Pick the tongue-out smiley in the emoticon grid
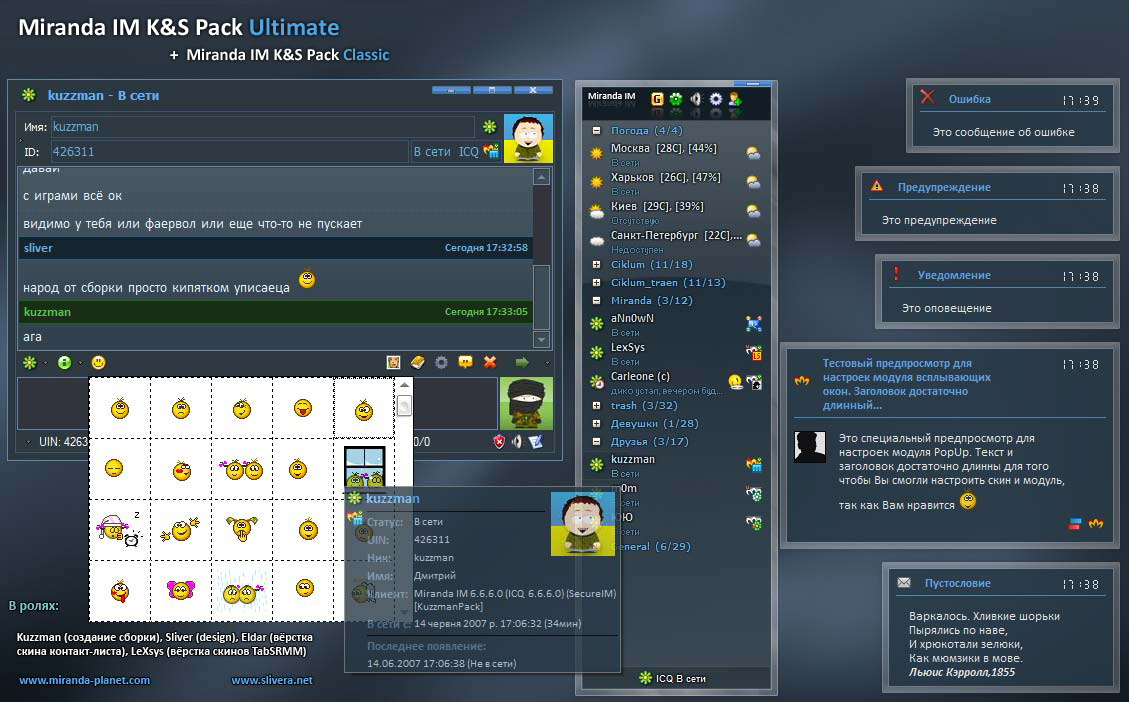Image resolution: width=1129 pixels, height=702 pixels. tap(120, 591)
